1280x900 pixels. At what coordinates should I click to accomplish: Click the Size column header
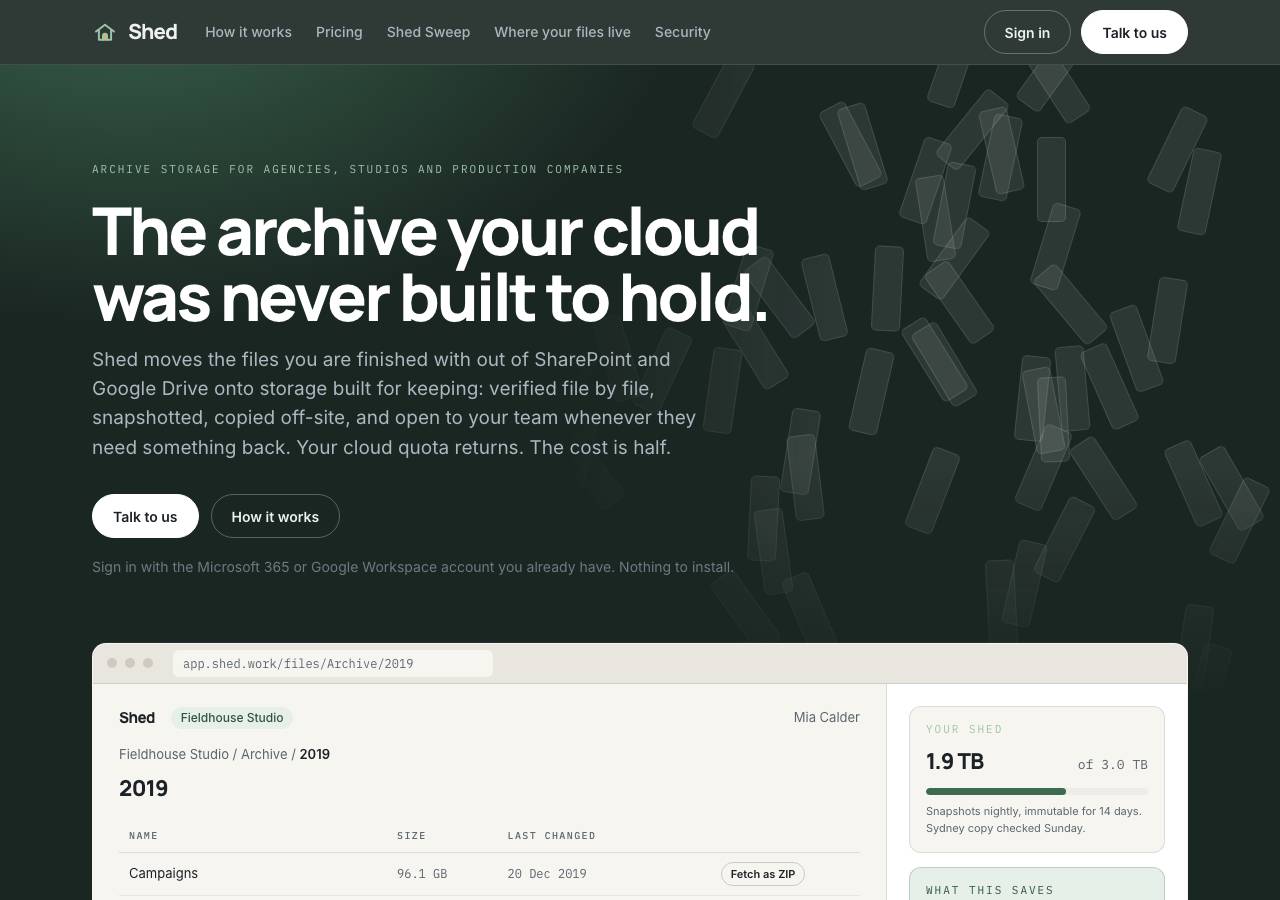pos(411,836)
